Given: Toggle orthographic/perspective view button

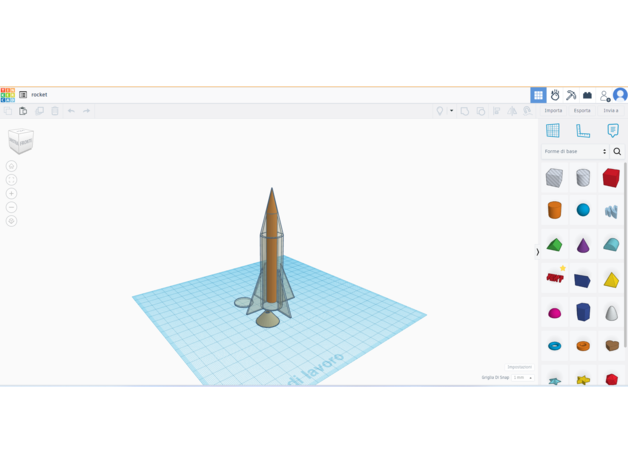Looking at the screenshot, I should click(x=11, y=221).
